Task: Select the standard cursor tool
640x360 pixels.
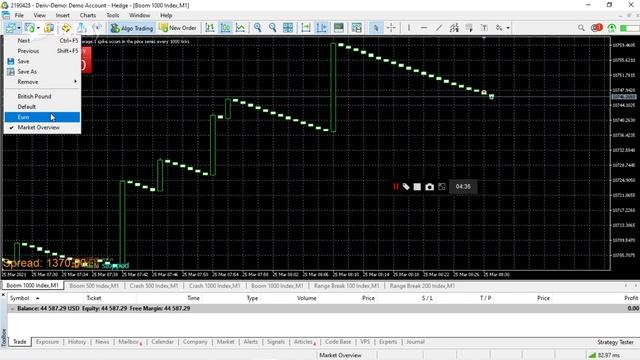Action: 376,28
